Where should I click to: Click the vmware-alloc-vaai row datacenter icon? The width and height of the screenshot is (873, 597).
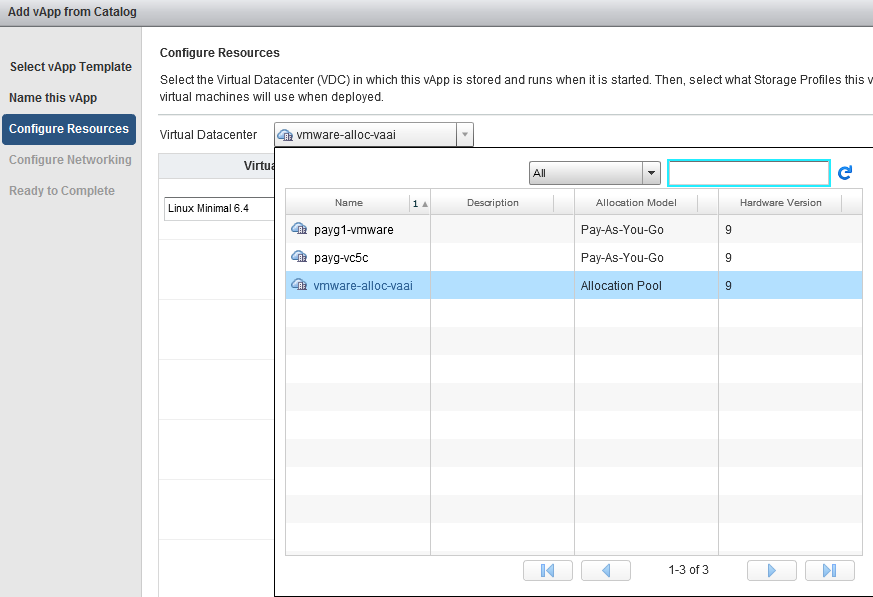coord(299,285)
